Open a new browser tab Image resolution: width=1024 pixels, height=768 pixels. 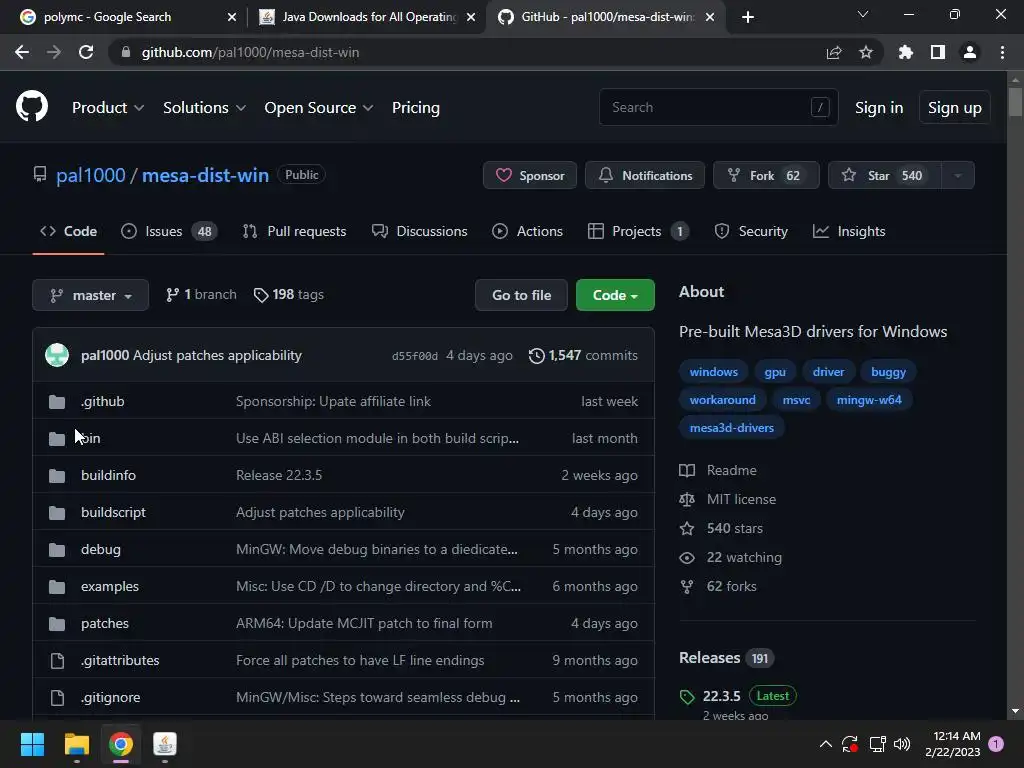point(748,17)
